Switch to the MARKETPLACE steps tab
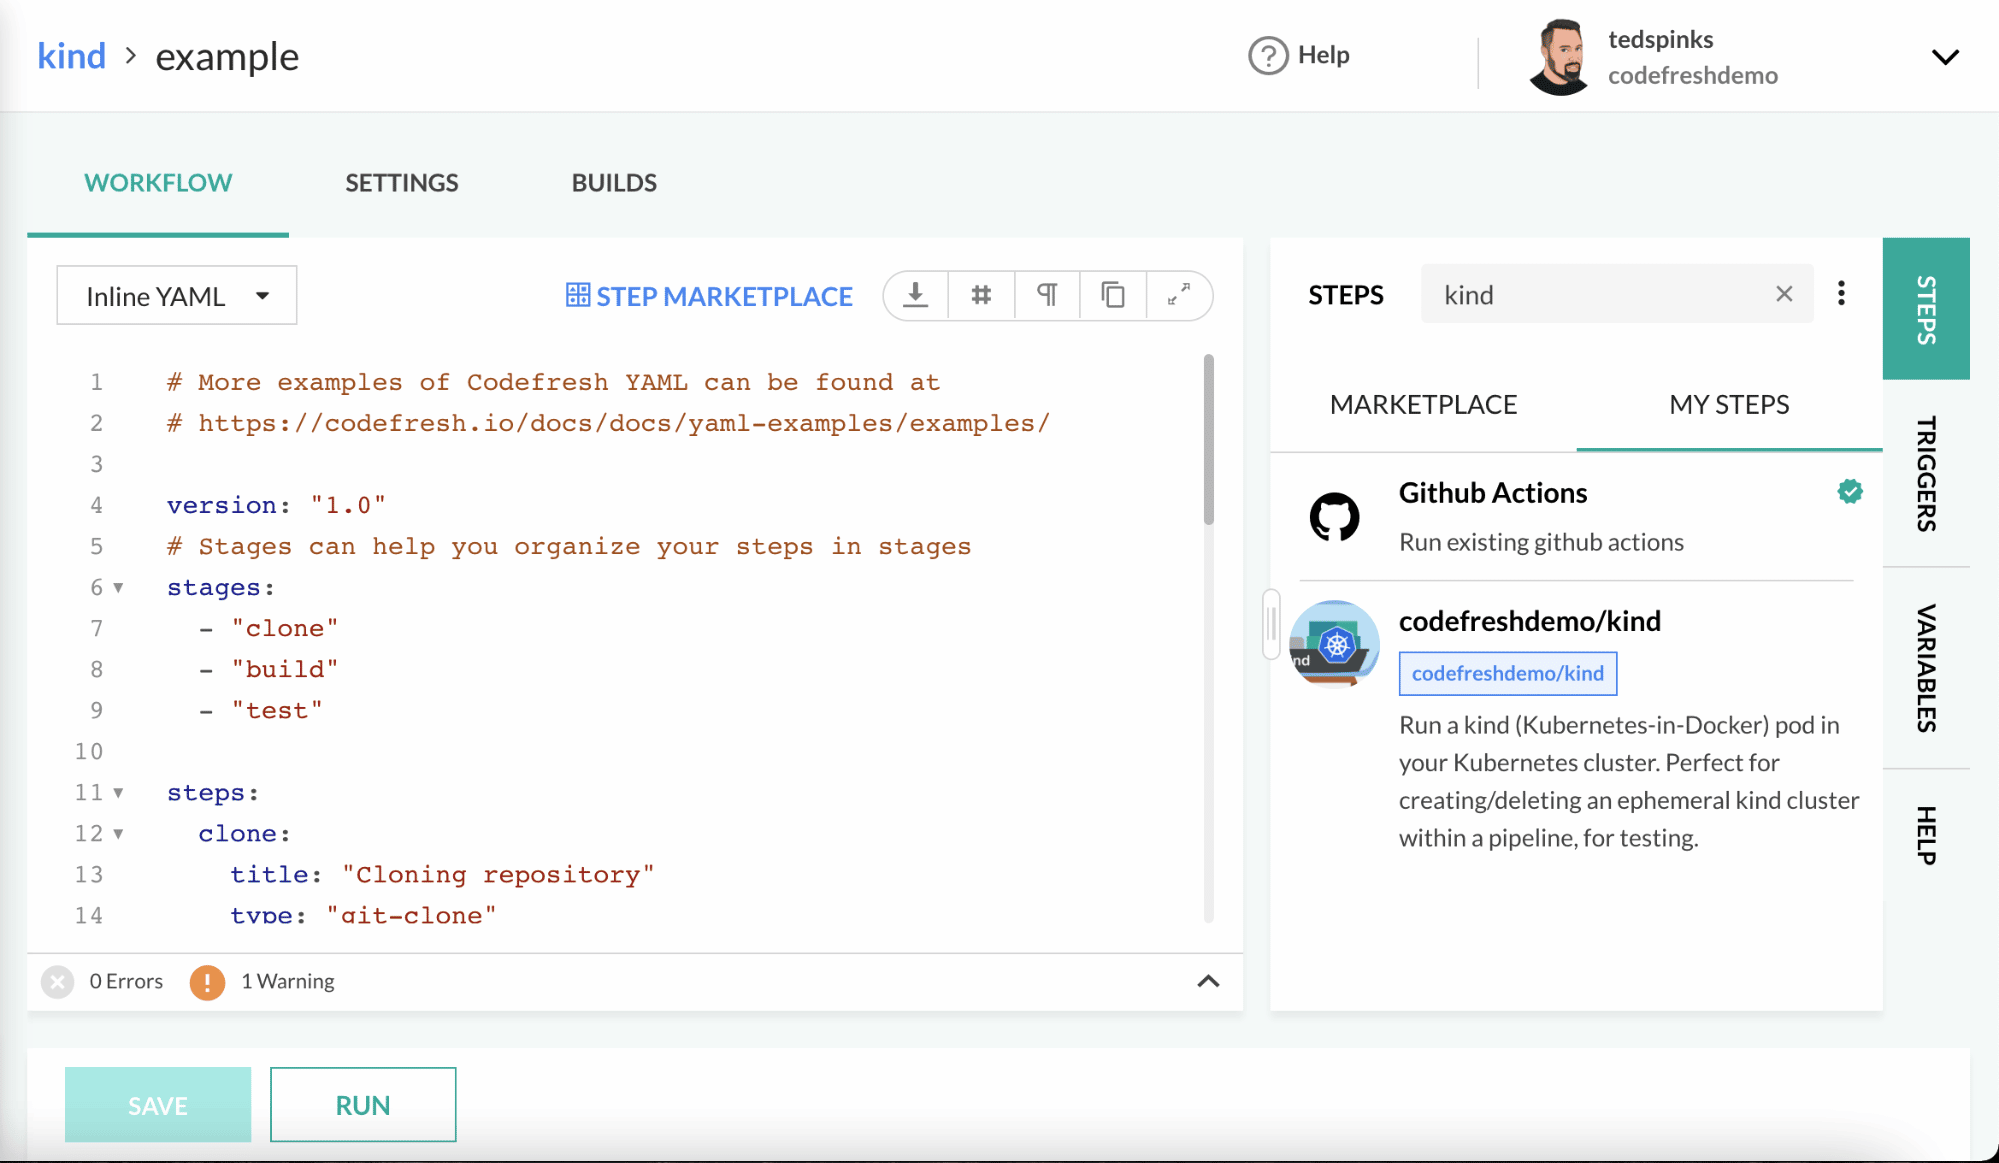Viewport: 1999px width, 1163px height. [1423, 405]
